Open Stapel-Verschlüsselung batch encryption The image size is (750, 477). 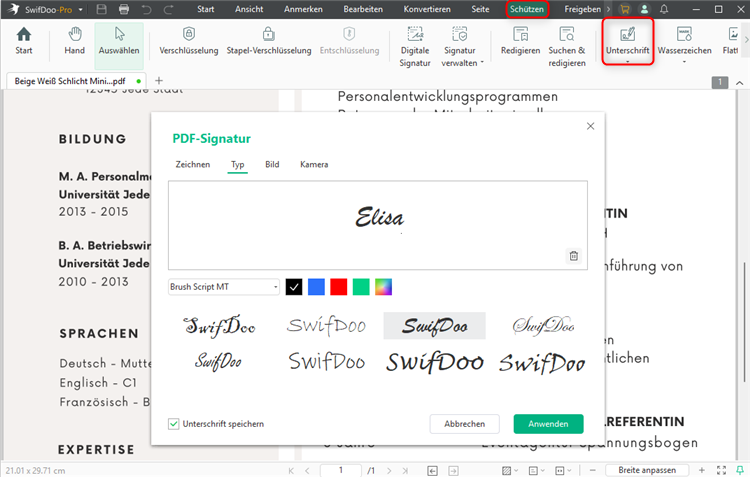[x=268, y=41]
